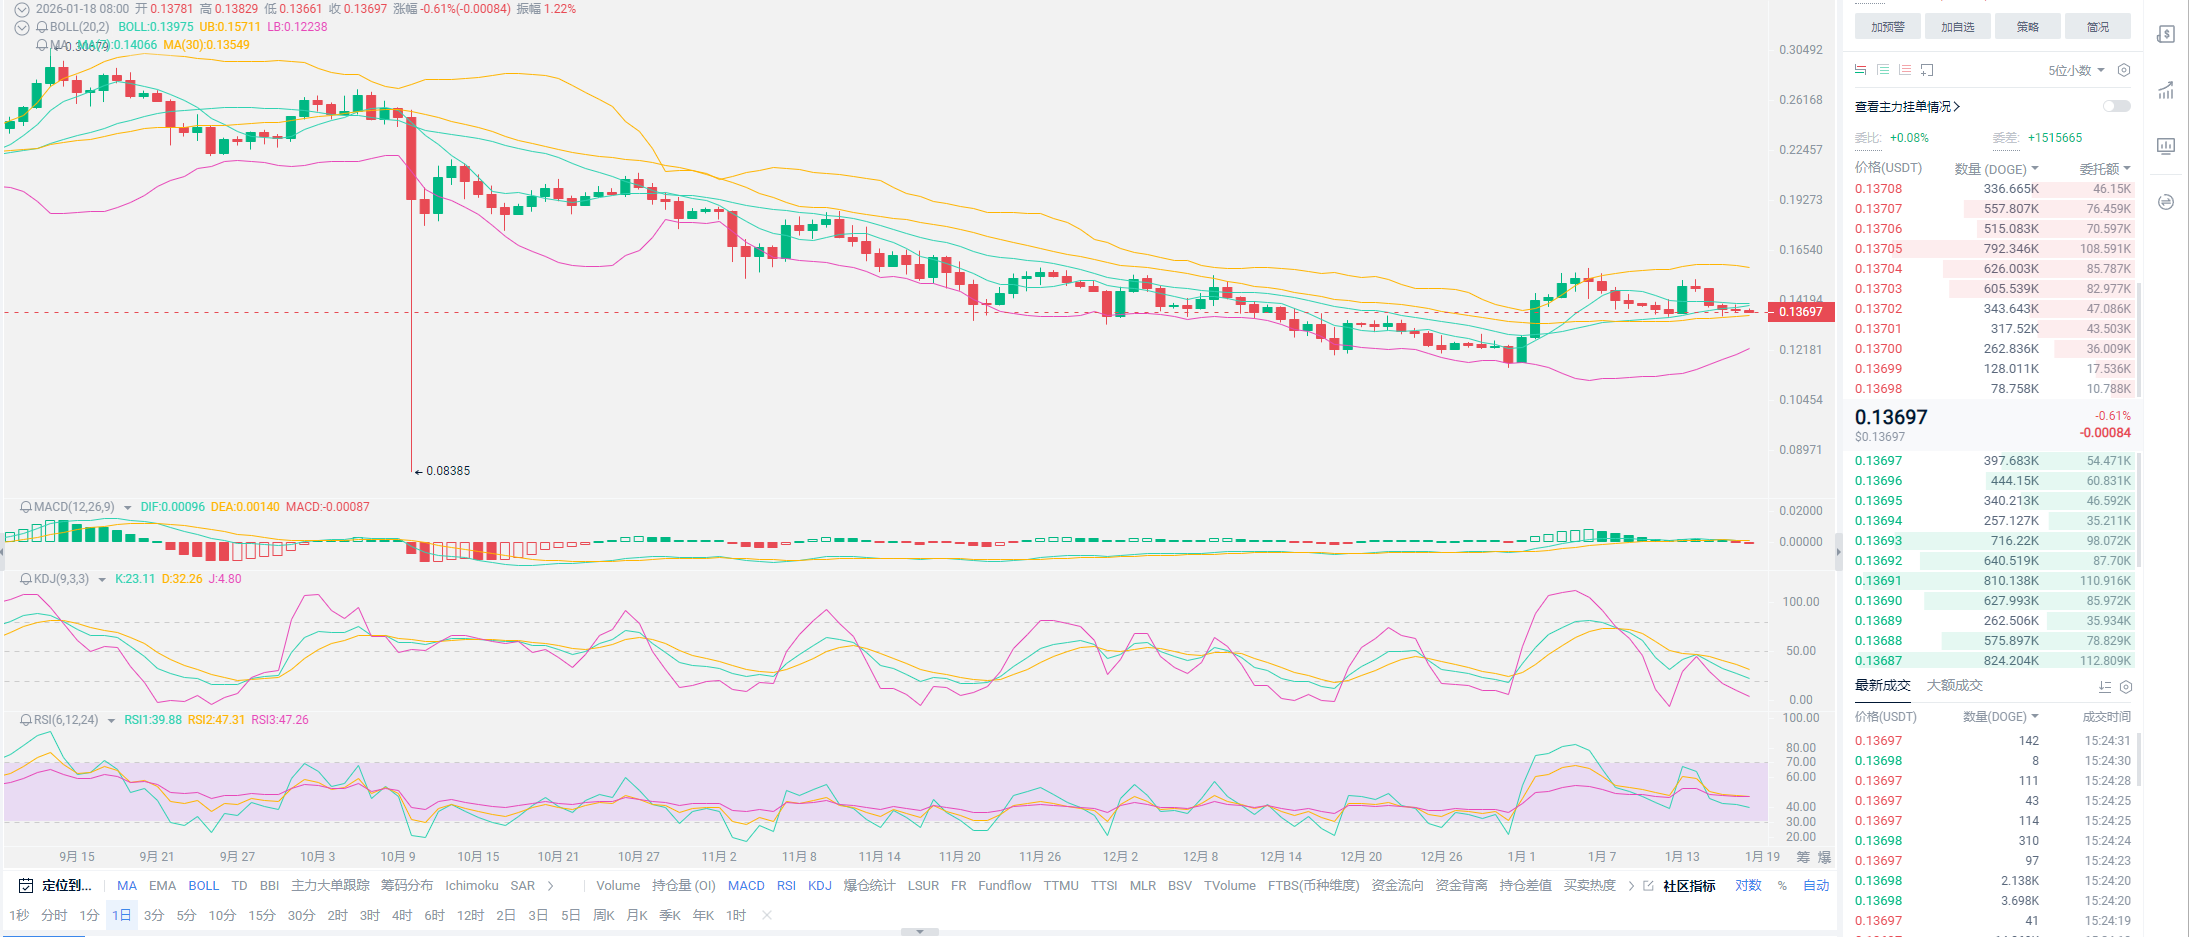This screenshot has height=937, width=2189.
Task: Open the rising bar chart sidebar icon
Action: (x=2165, y=90)
